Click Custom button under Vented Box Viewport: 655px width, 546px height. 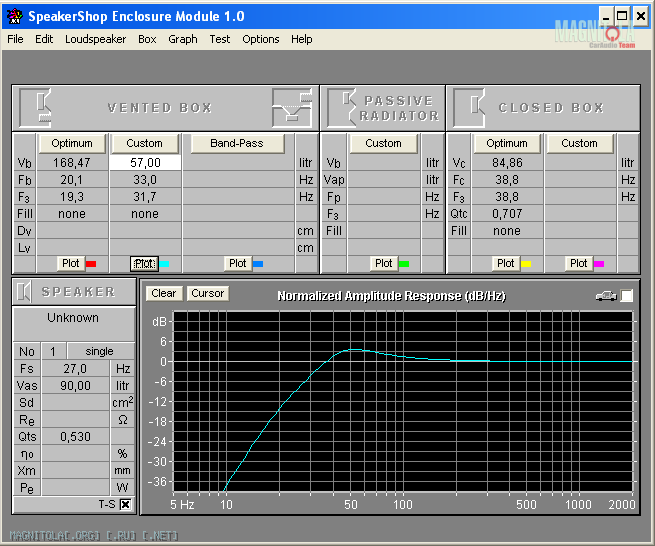145,143
